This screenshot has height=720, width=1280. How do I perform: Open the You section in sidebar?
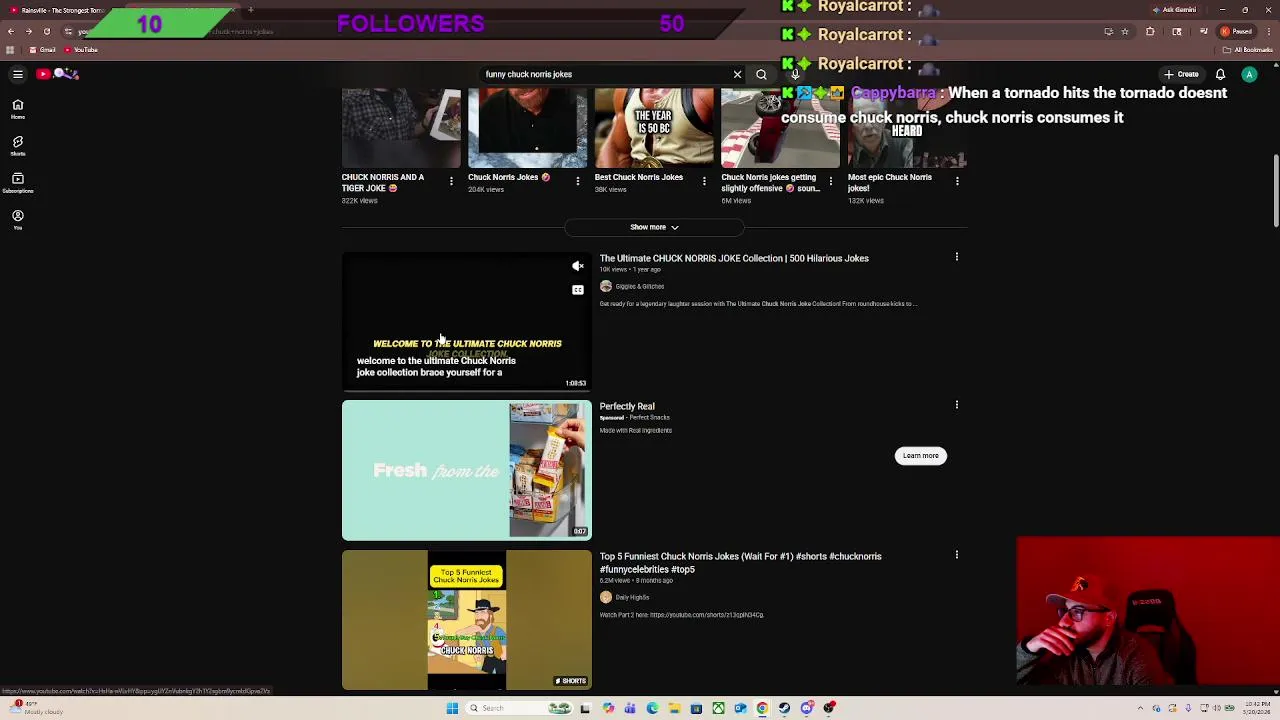click(x=18, y=220)
